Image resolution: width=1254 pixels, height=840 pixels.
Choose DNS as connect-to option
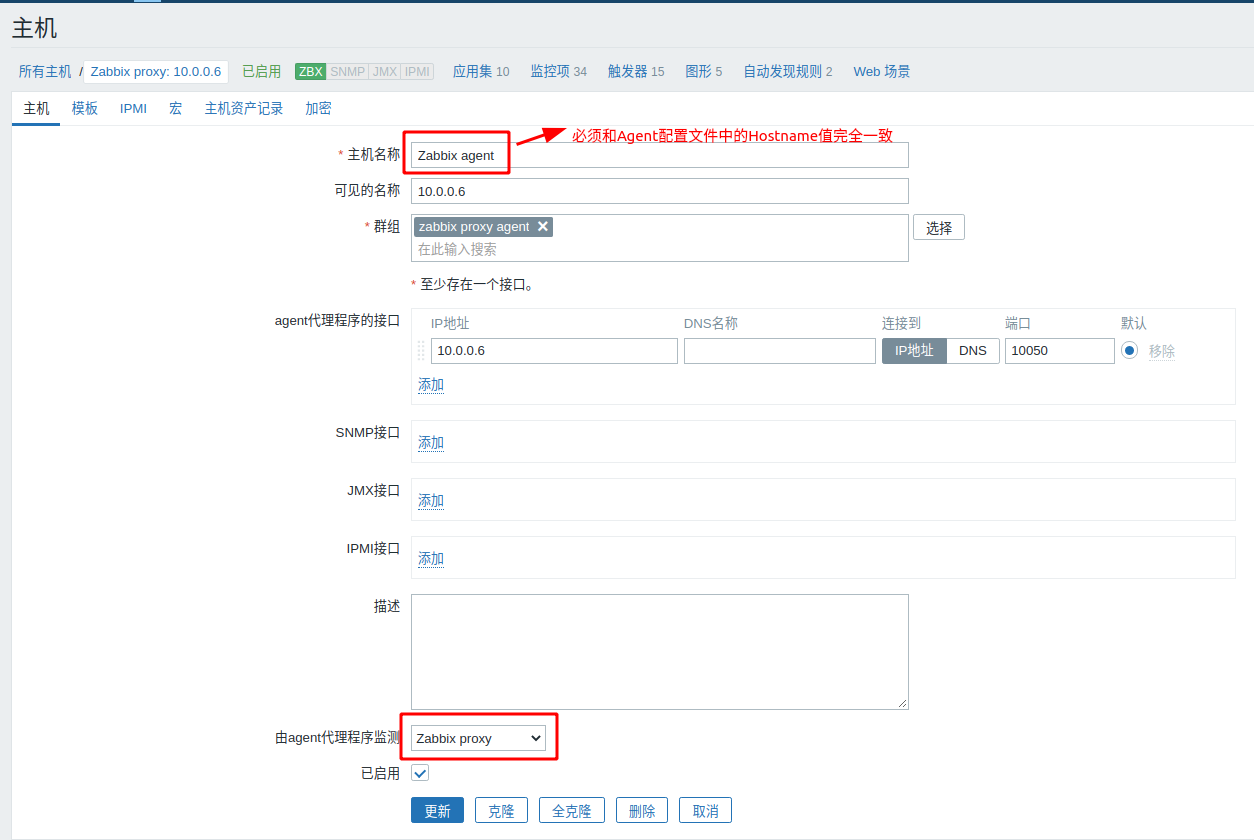(x=973, y=351)
